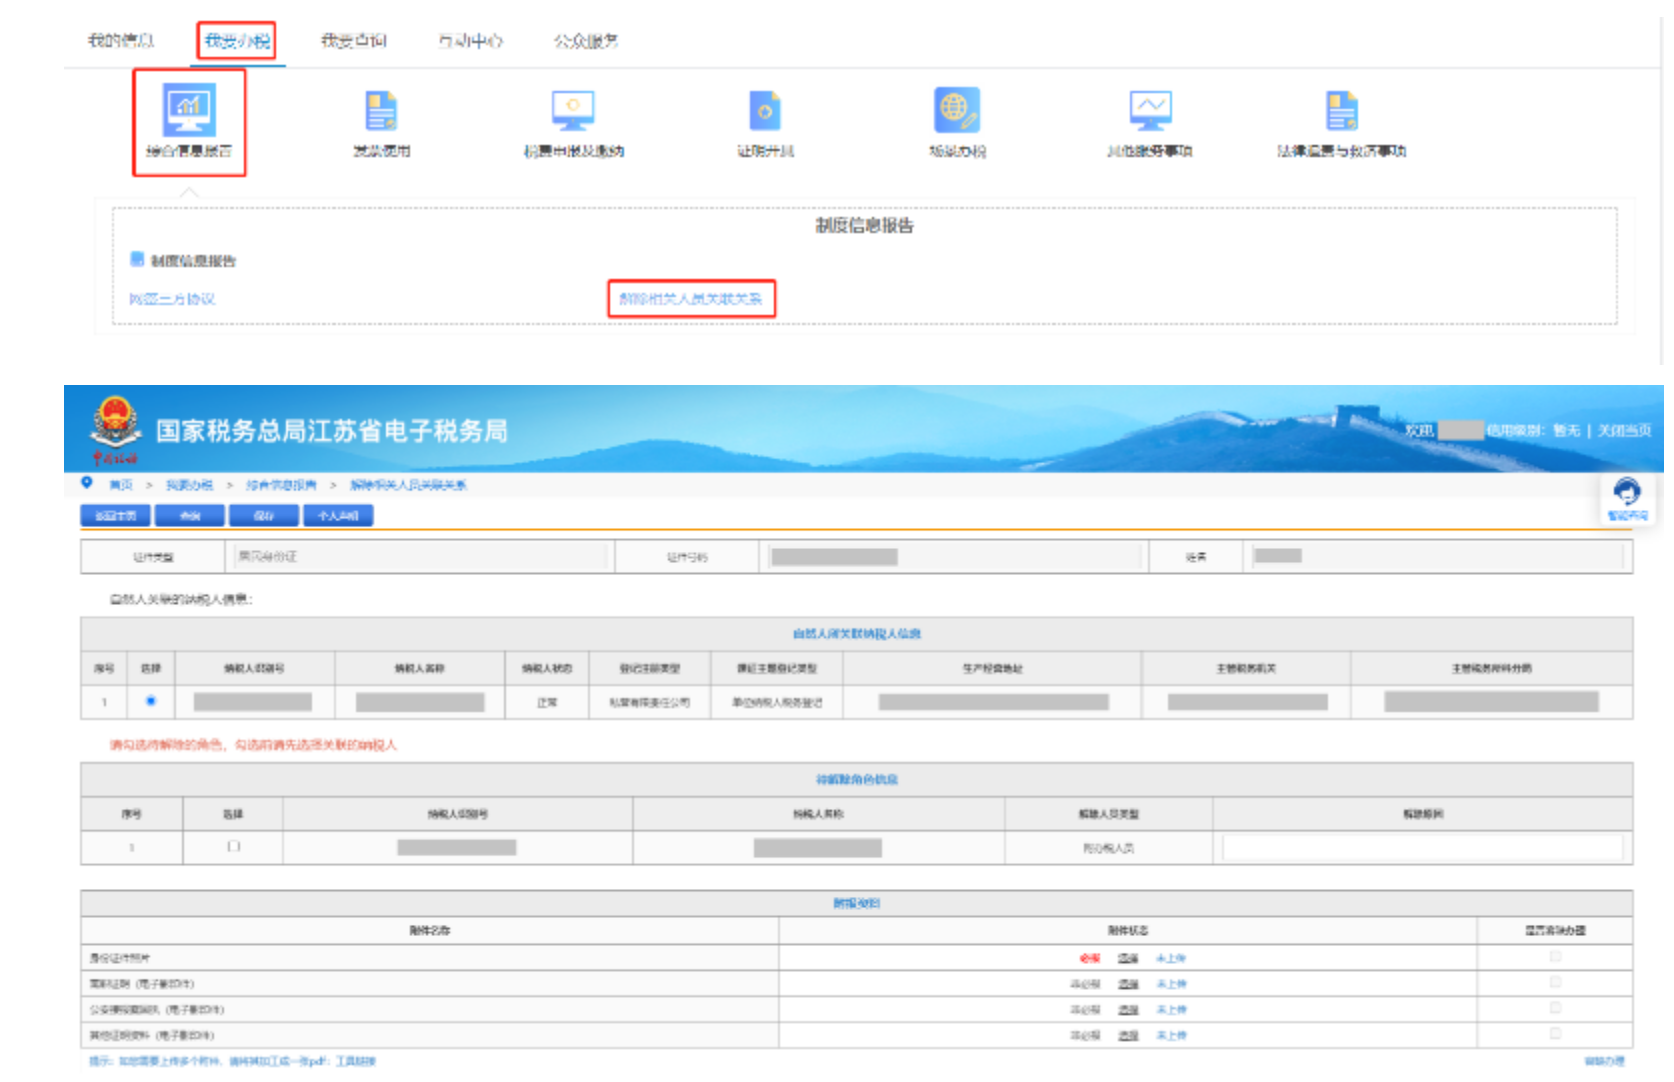
Task: Select the 其他服务事项 chart icon
Action: (1148, 112)
